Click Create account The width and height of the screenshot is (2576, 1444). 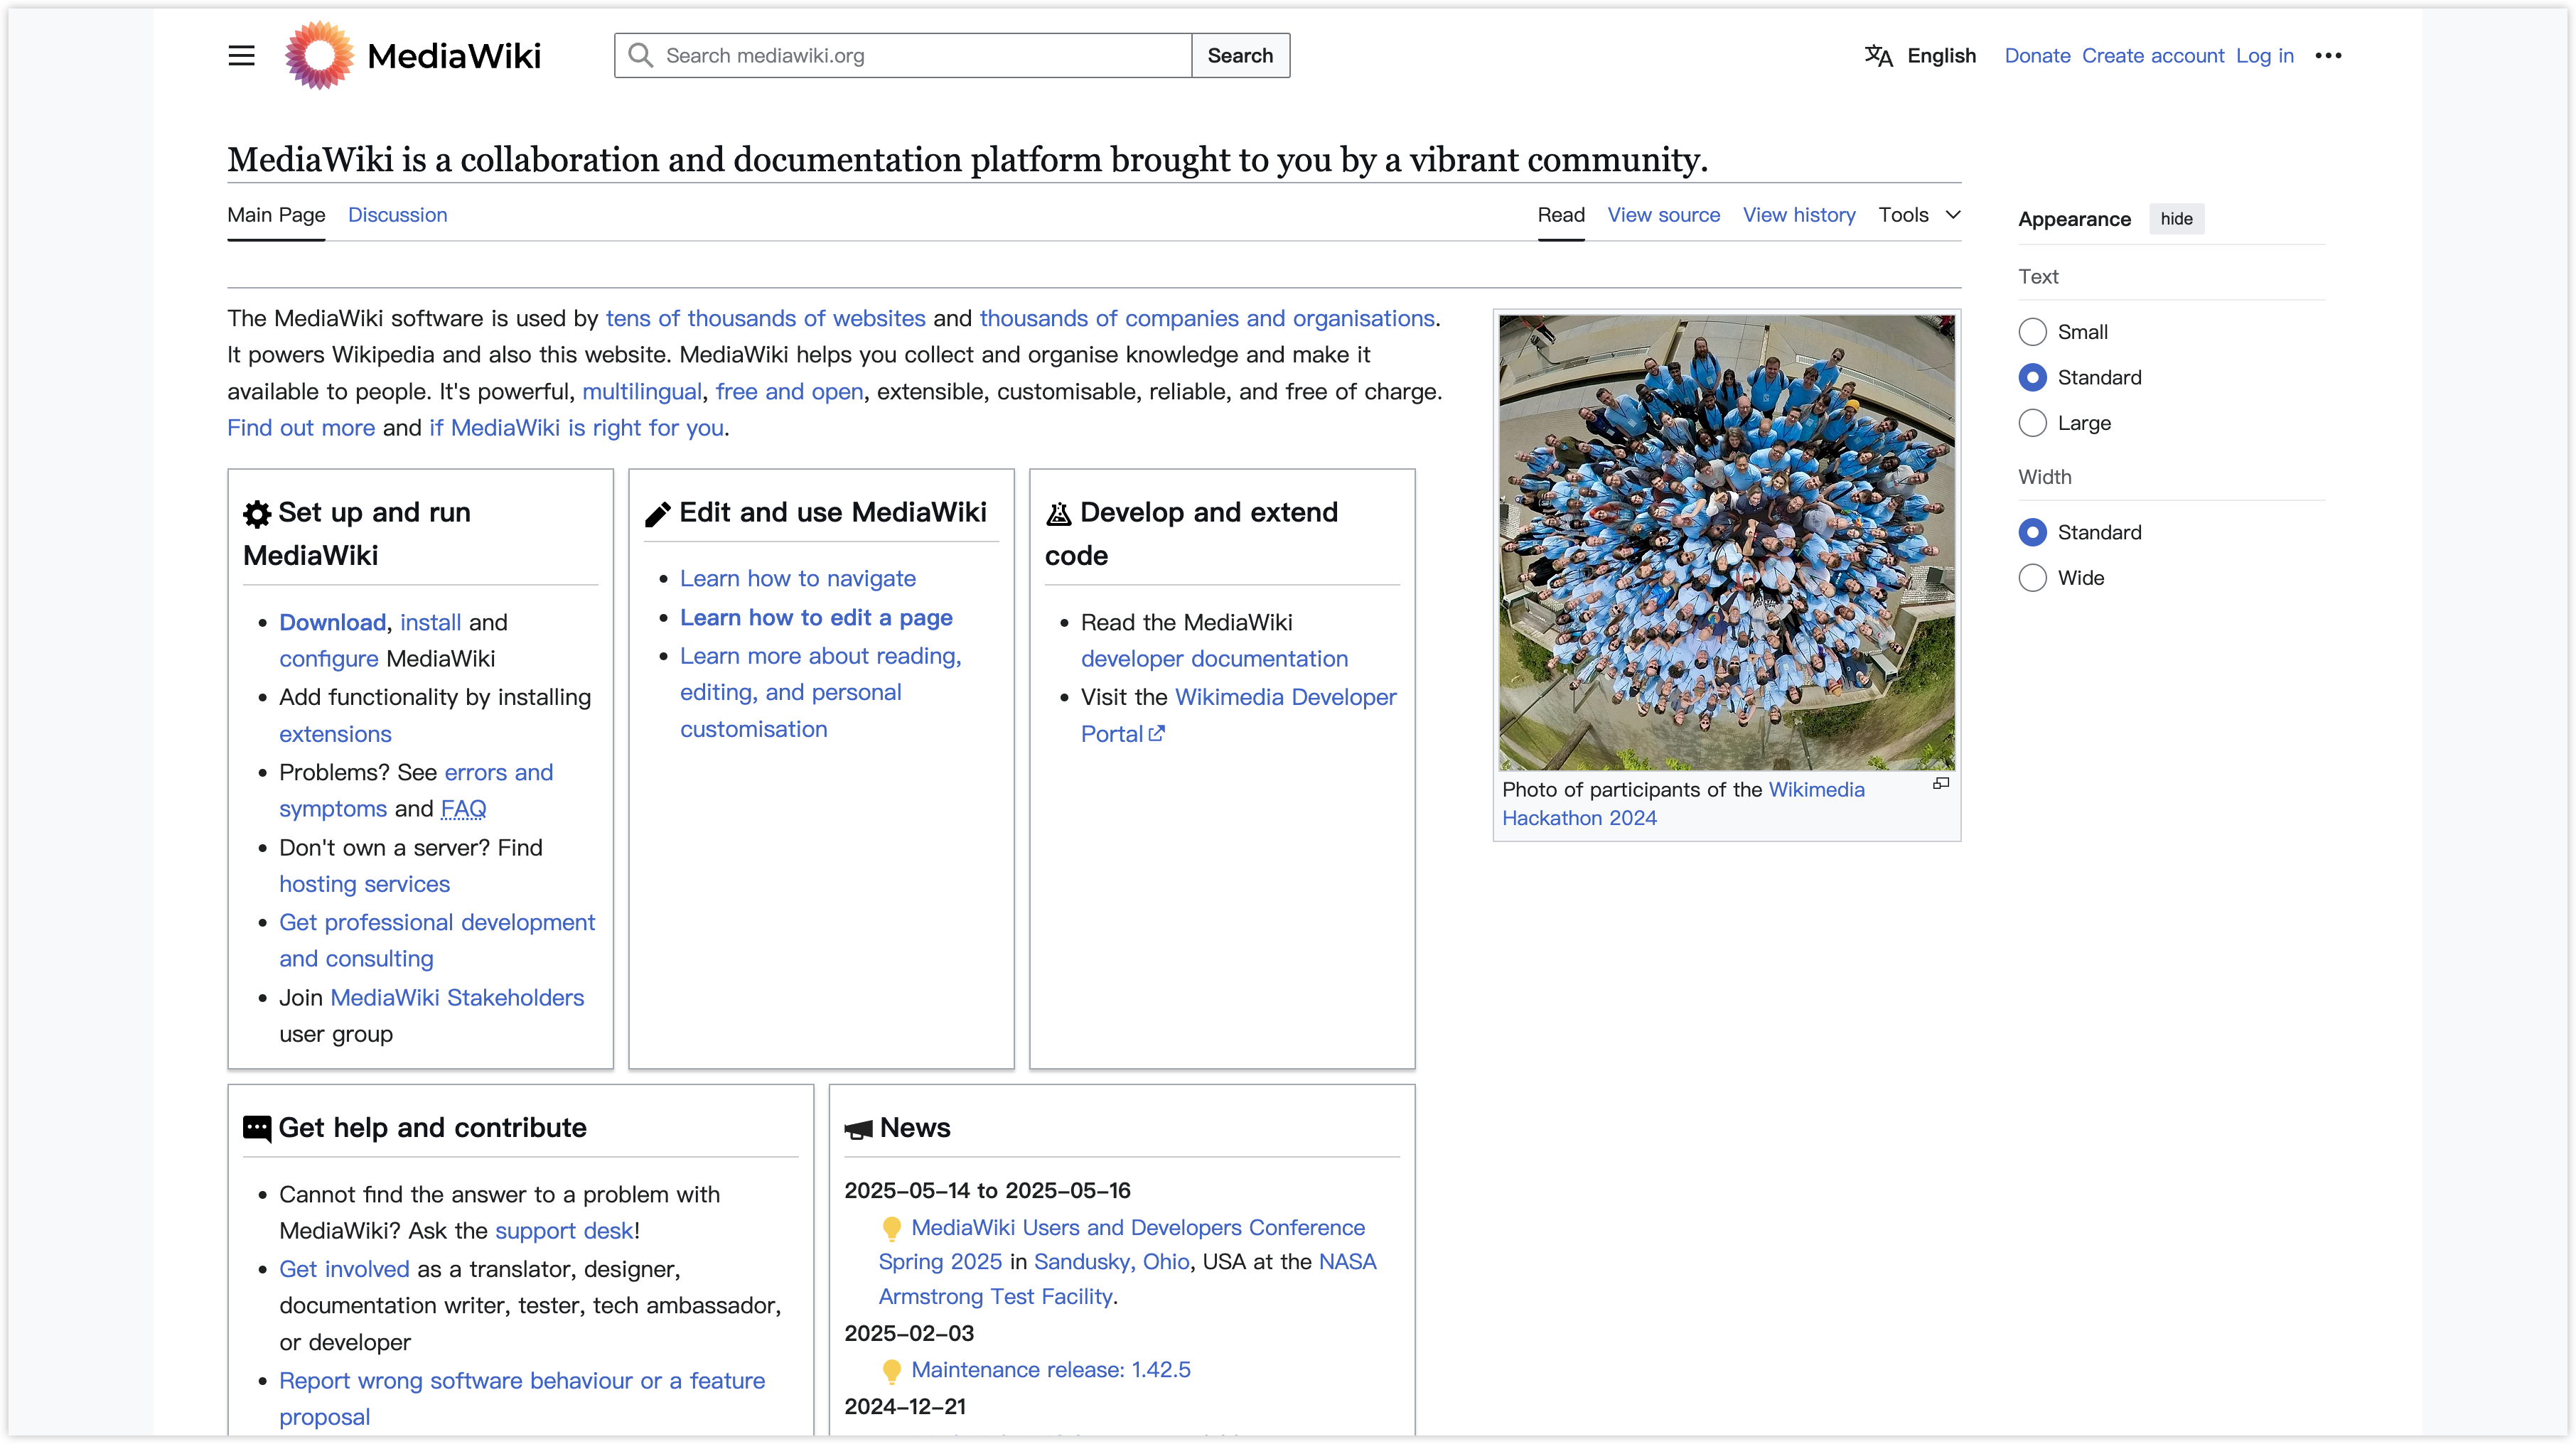pos(2153,56)
